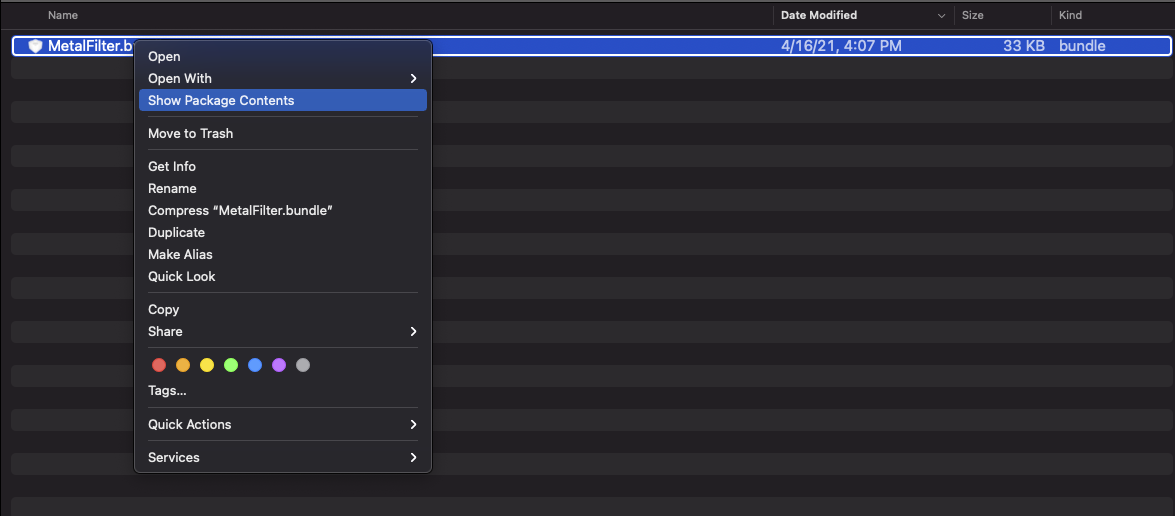Select the Rename menu entry

point(283,189)
